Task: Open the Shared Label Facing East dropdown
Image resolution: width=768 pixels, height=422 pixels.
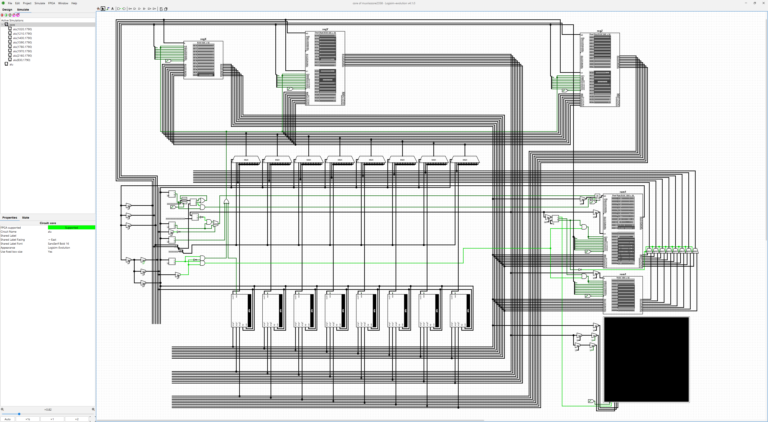Action: tap(72, 240)
